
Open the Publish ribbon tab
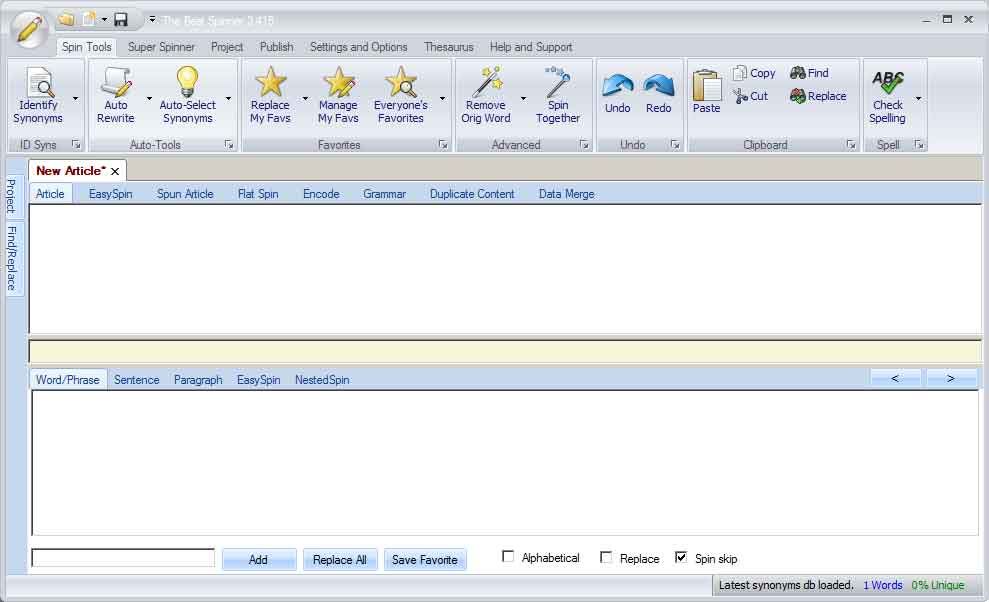click(276, 47)
